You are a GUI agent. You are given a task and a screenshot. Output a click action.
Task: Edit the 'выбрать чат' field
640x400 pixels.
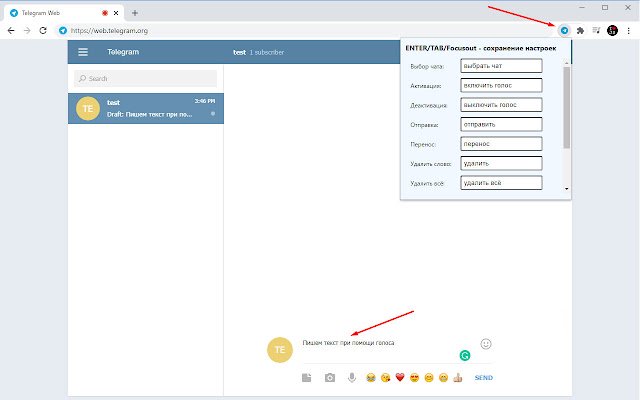pos(501,66)
